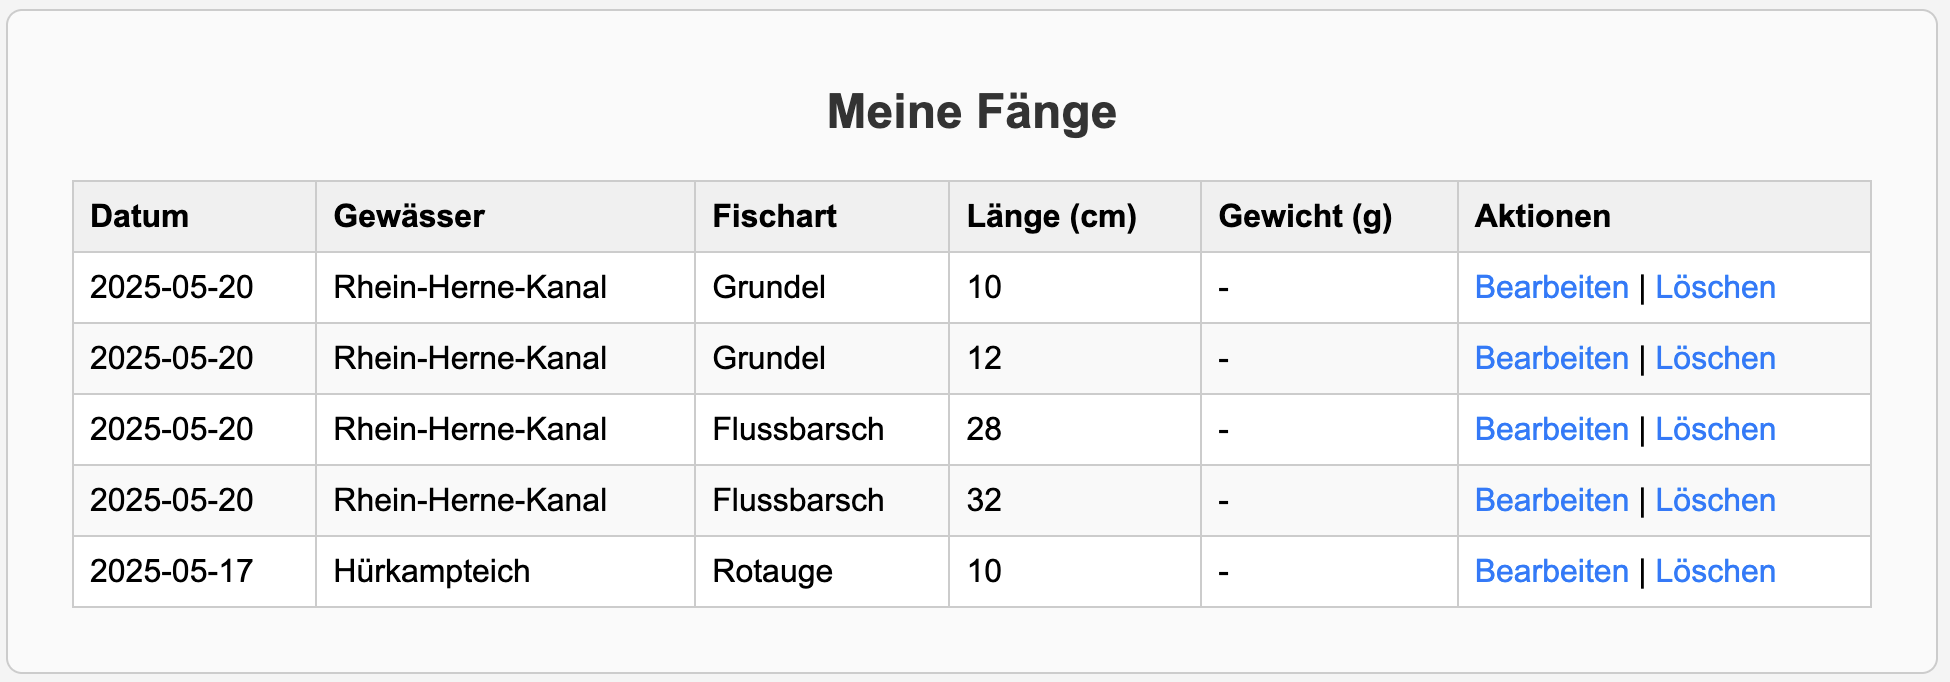Edit the 10 cm Grundel catch
Image resolution: width=1950 pixels, height=682 pixels.
pyautogui.click(x=1551, y=287)
